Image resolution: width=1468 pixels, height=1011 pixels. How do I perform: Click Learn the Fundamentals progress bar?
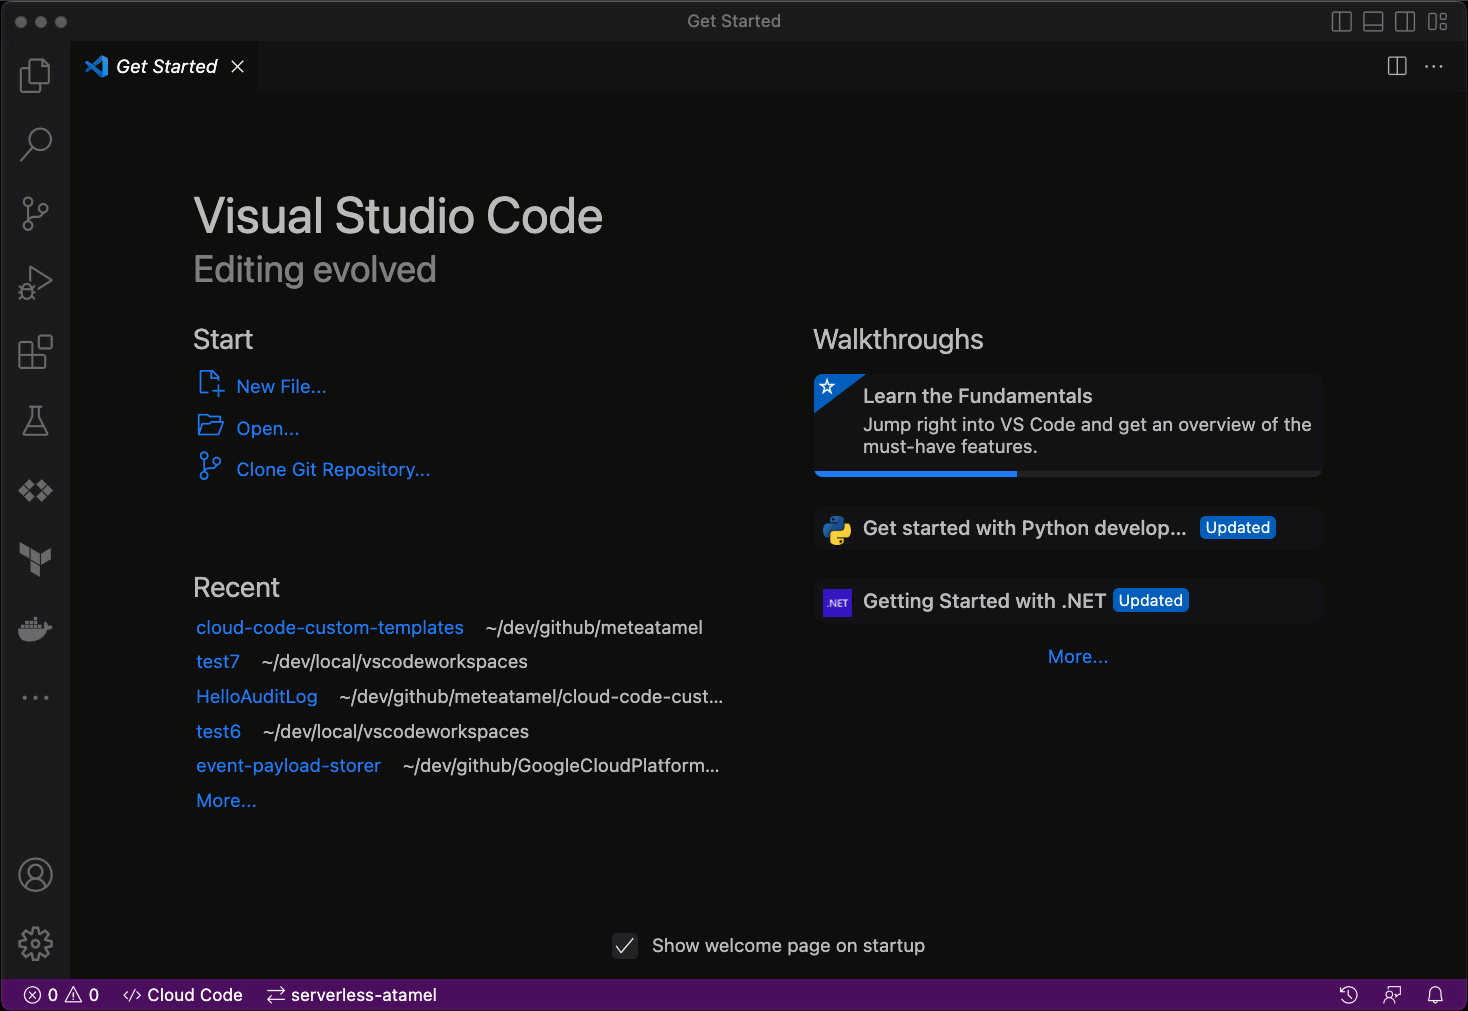[1068, 474]
